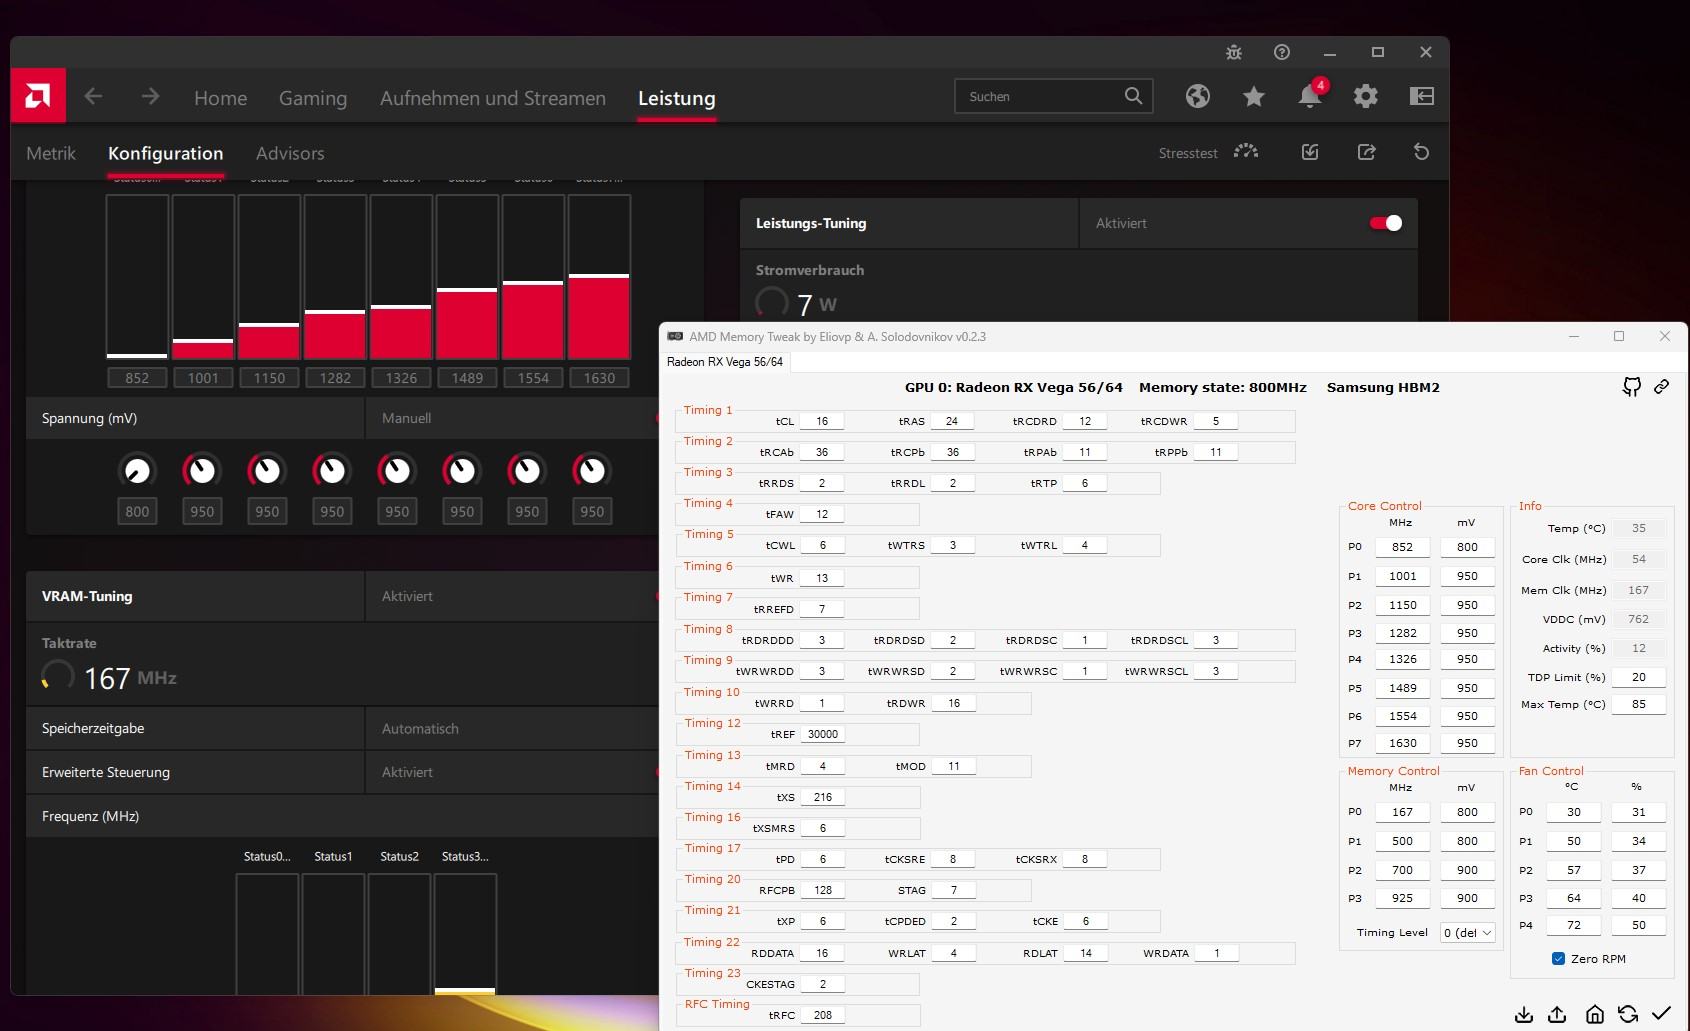Image resolution: width=1690 pixels, height=1031 pixels.
Task: Click the AMD logo in the Radeon software
Action: tap(38, 96)
